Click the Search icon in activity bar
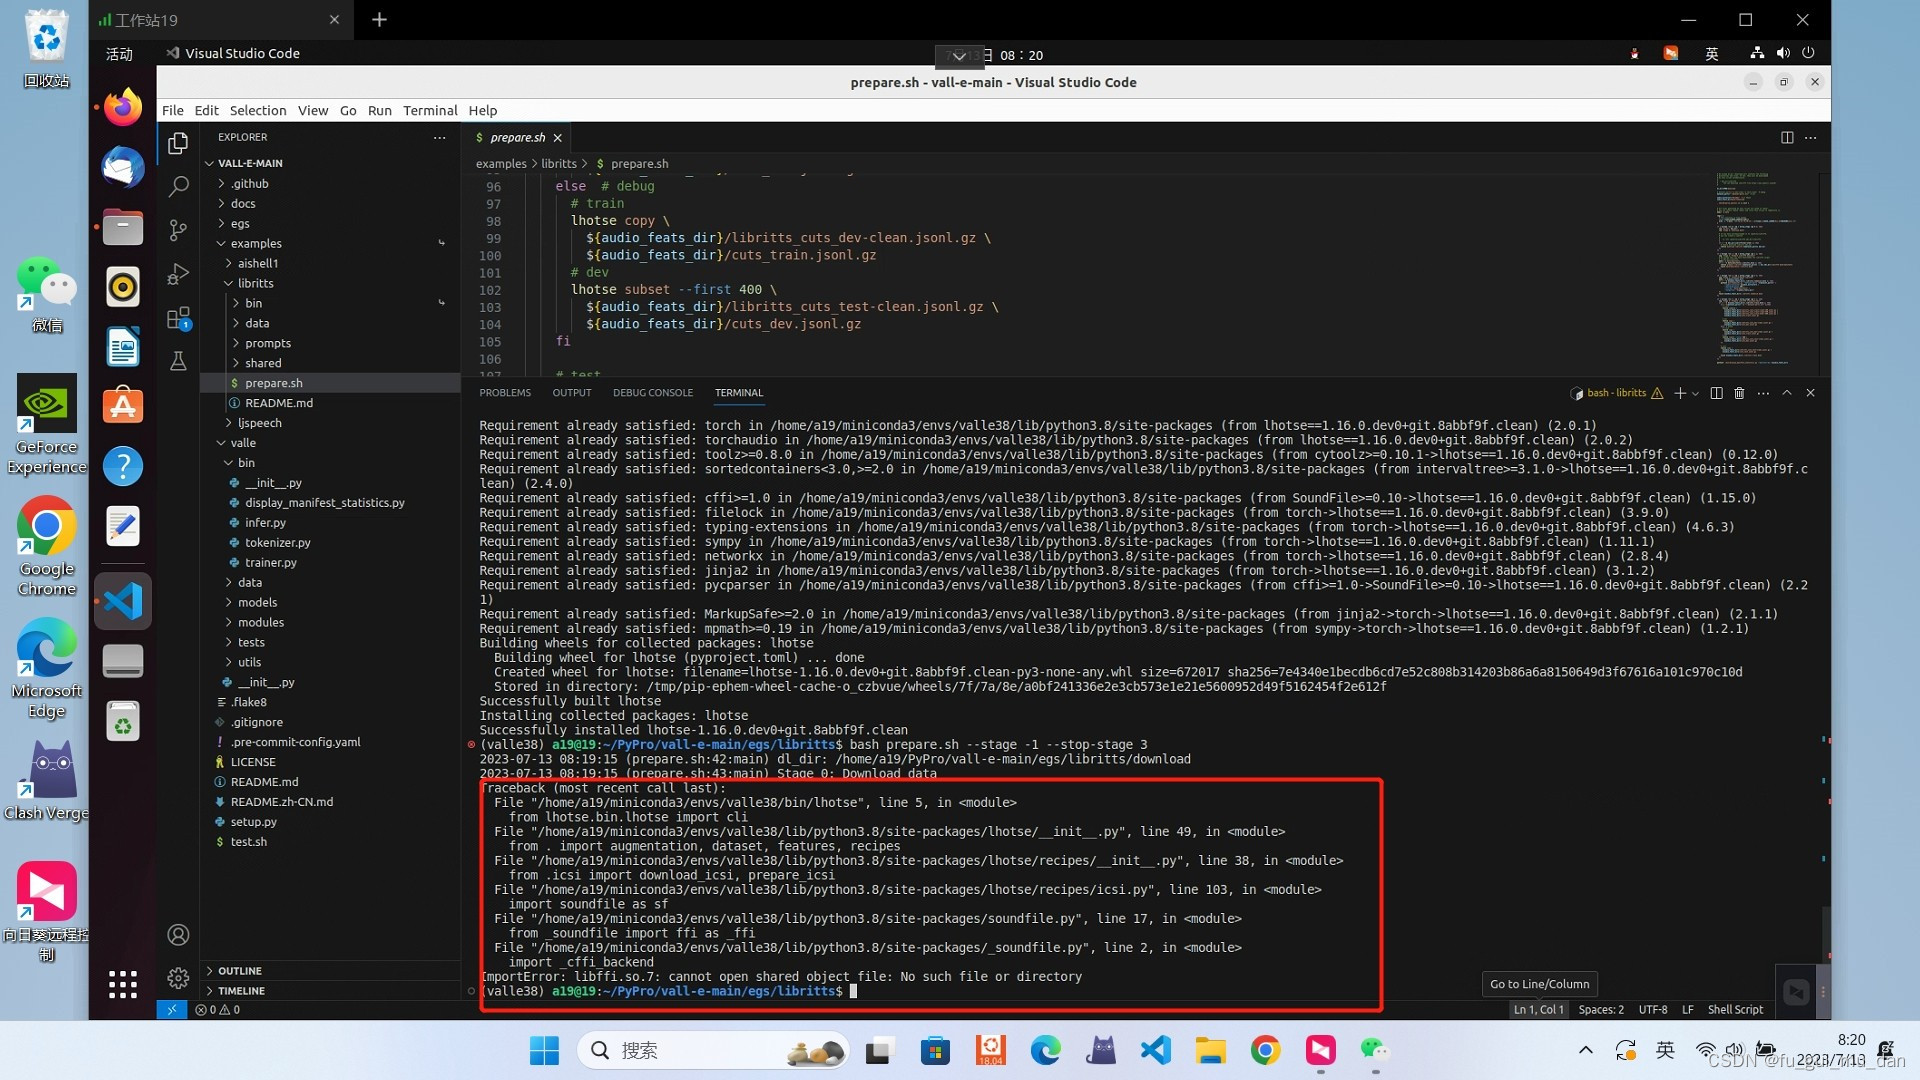The height and width of the screenshot is (1080, 1920). pos(178,186)
